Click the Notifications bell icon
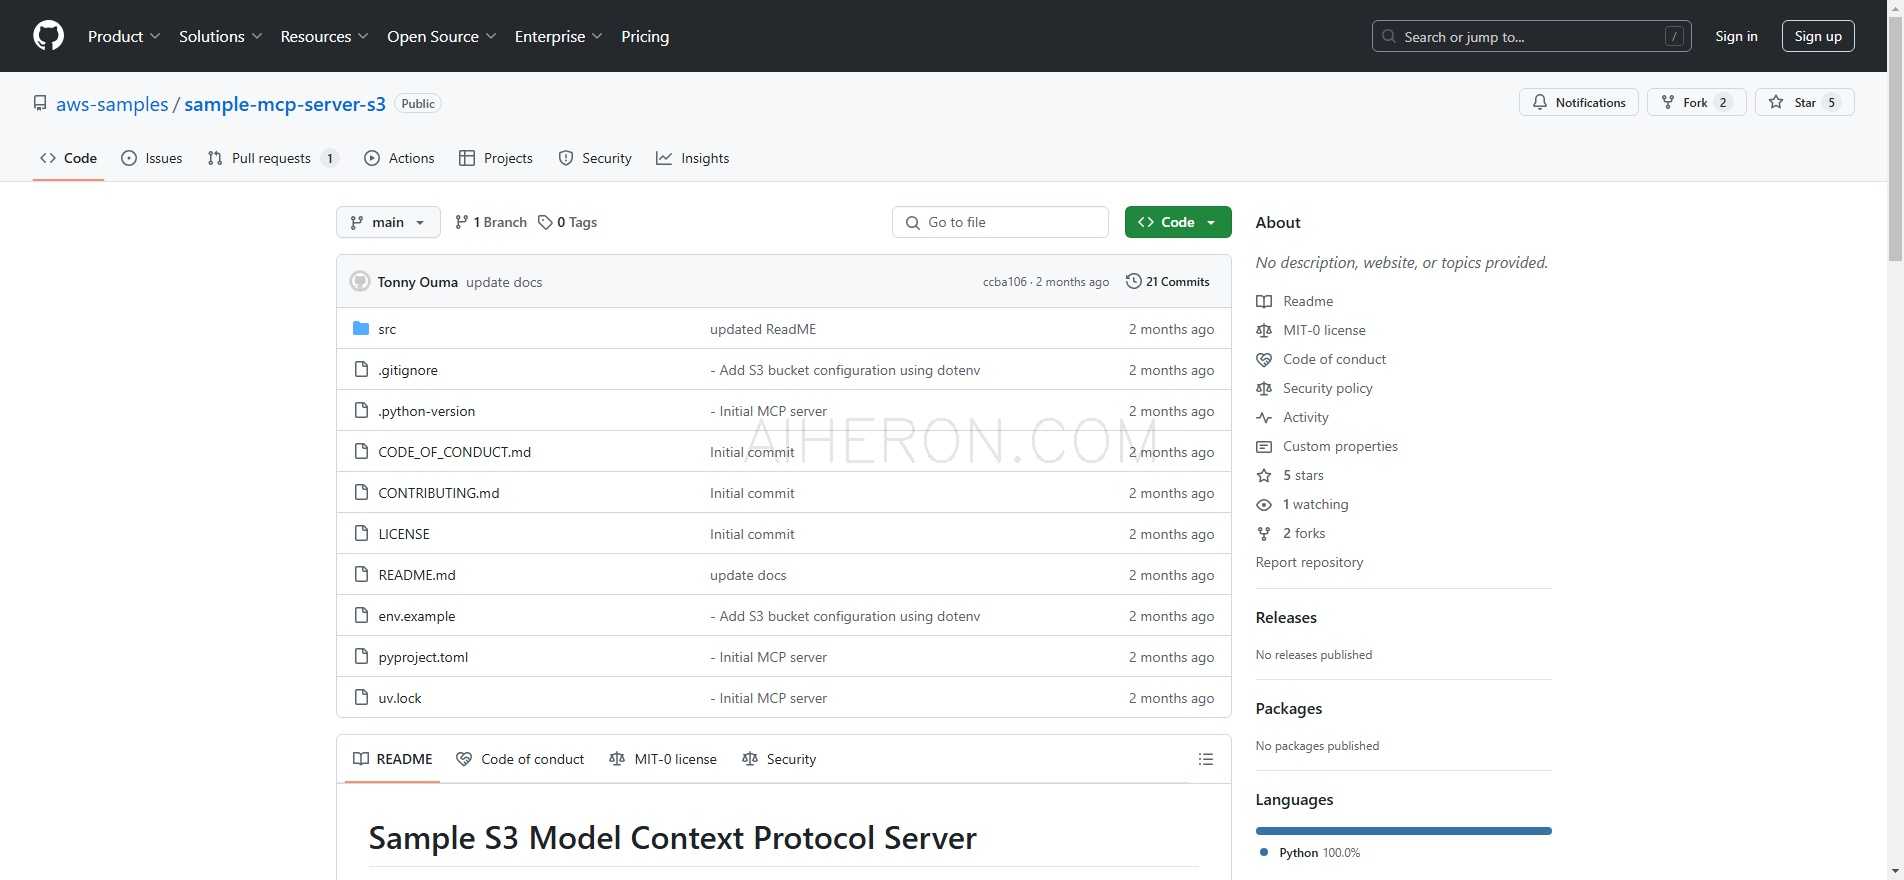 tap(1540, 102)
